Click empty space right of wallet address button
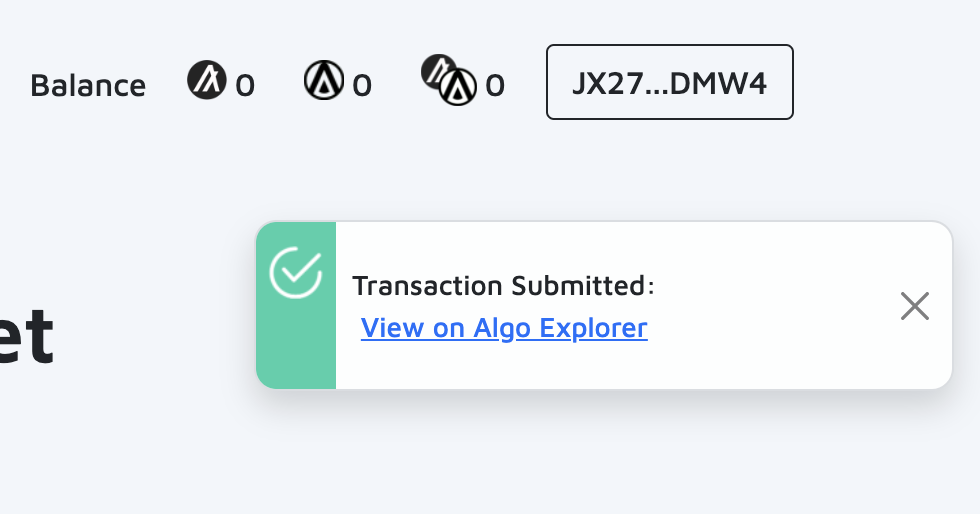 (x=880, y=82)
